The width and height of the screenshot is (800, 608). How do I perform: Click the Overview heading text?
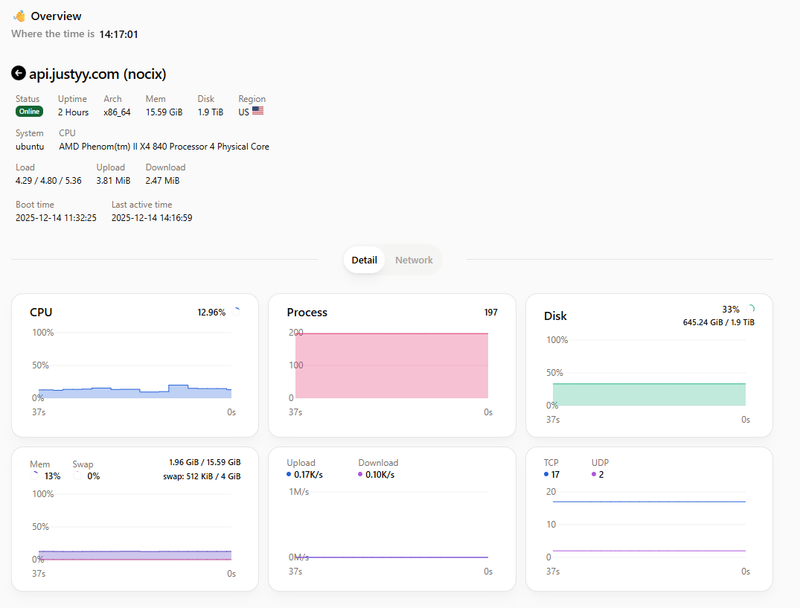(x=56, y=16)
